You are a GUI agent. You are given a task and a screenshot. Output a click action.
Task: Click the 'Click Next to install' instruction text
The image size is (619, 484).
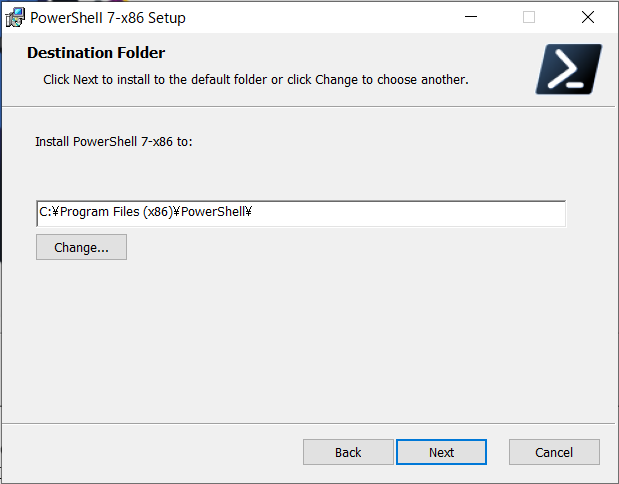coord(256,80)
